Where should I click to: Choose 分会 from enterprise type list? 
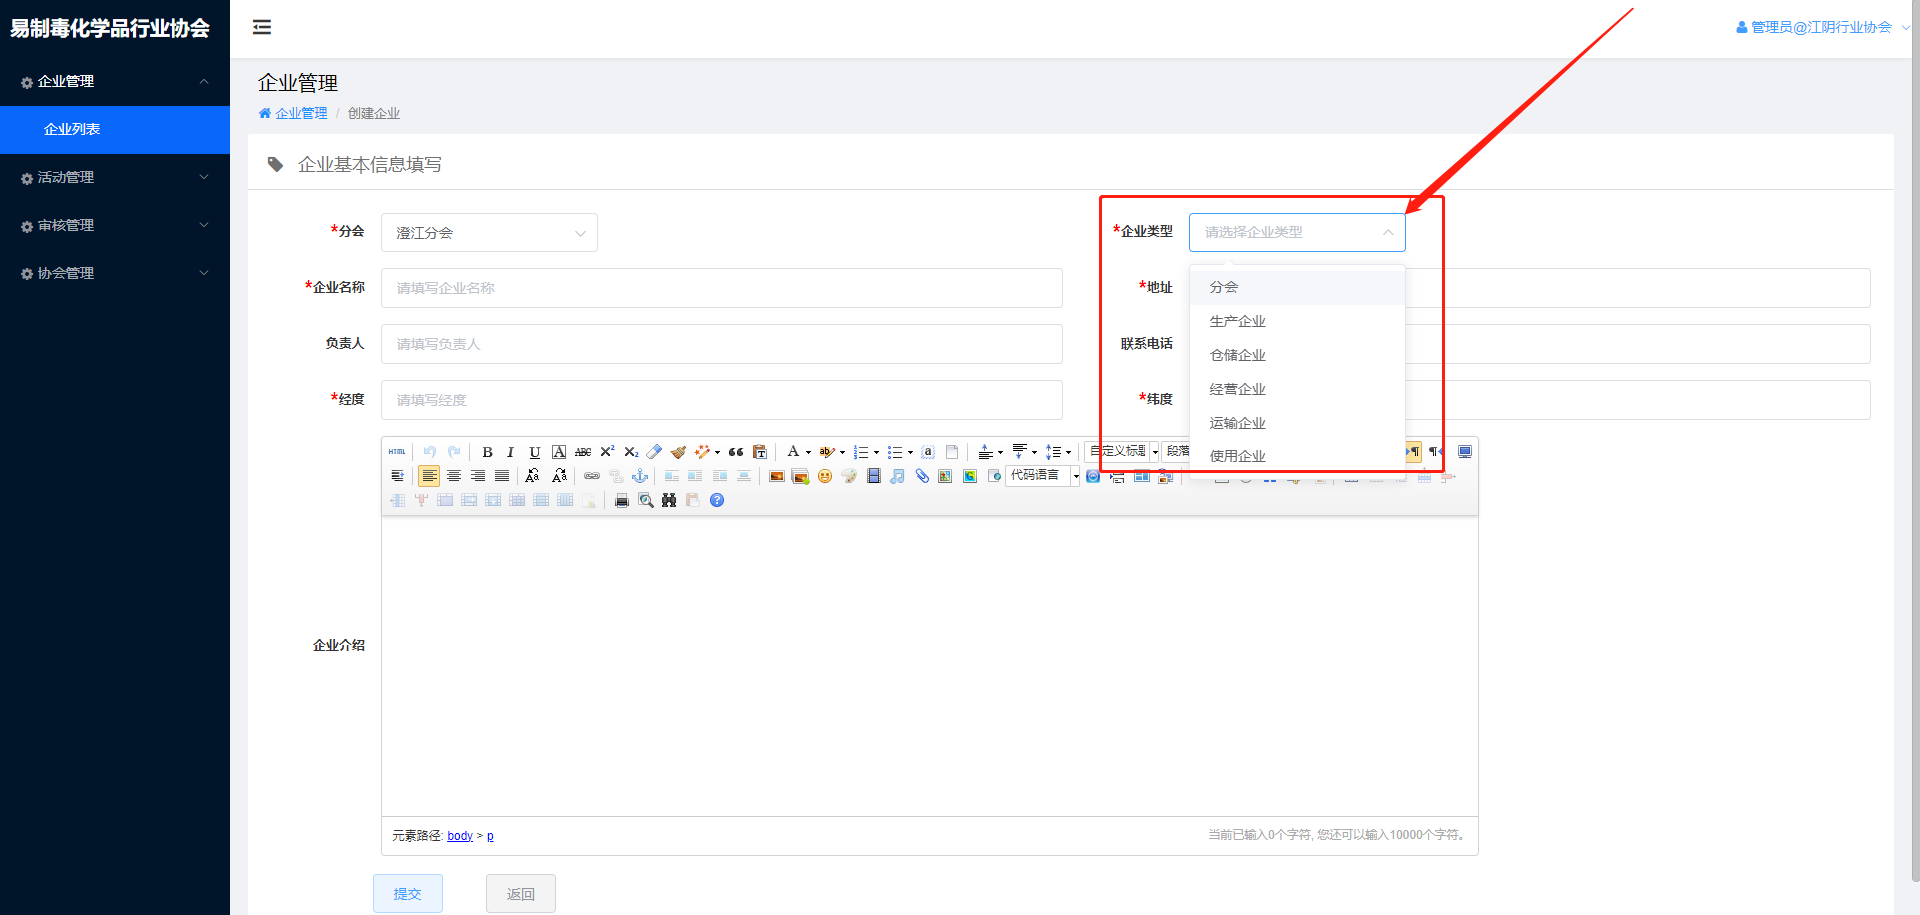[1297, 287]
